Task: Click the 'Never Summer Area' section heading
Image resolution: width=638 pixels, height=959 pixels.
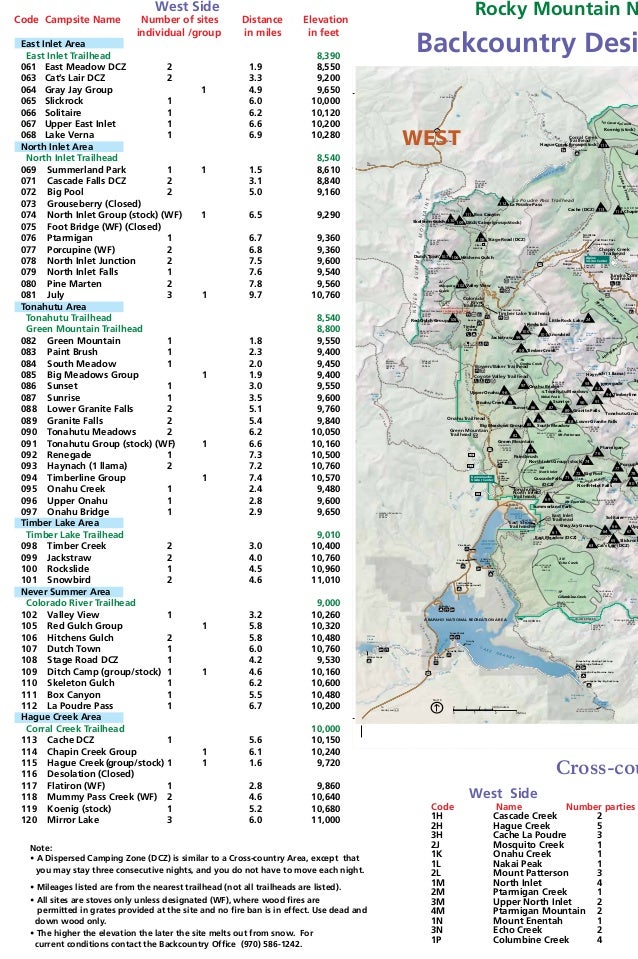Action: 69,592
